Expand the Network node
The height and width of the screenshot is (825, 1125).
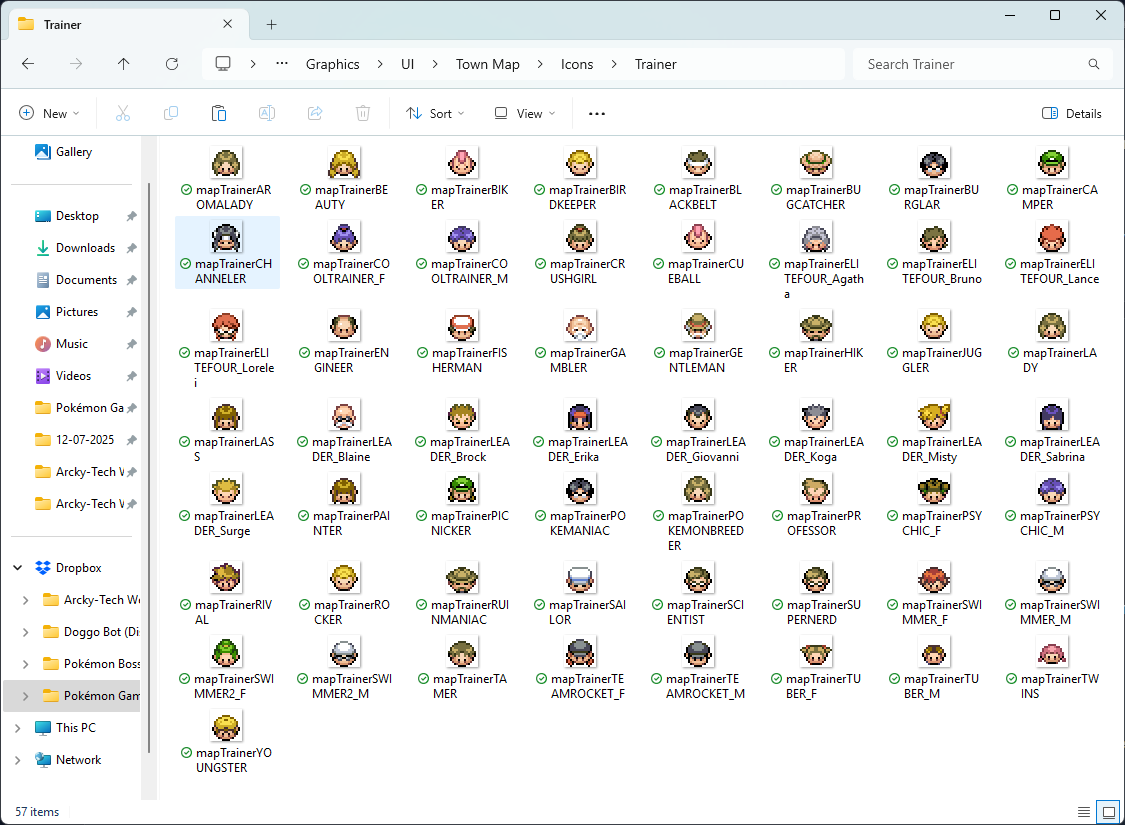point(18,760)
